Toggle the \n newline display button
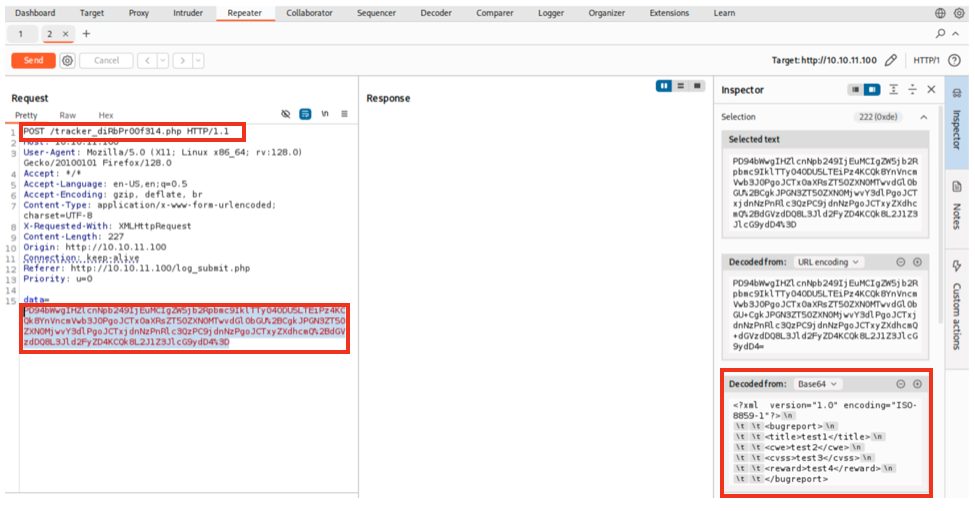The image size is (975, 511). click(325, 114)
